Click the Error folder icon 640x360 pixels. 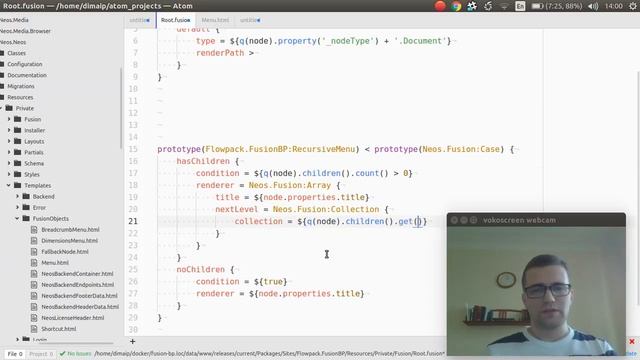point(26,207)
